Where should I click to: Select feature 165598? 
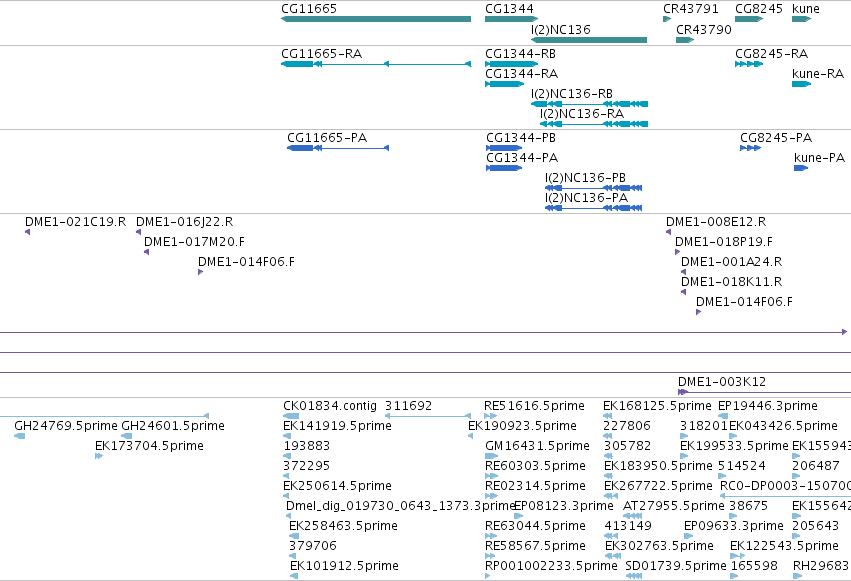754,566
